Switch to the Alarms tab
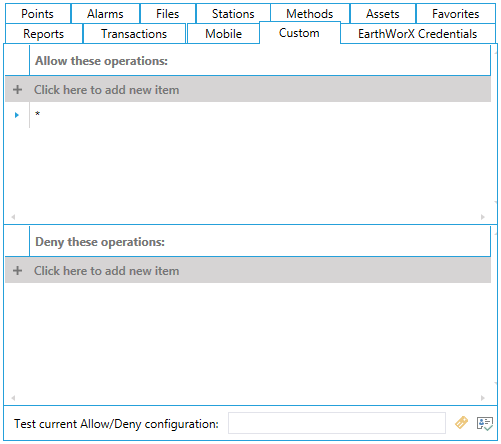The width and height of the screenshot is (501, 444). coord(105,14)
